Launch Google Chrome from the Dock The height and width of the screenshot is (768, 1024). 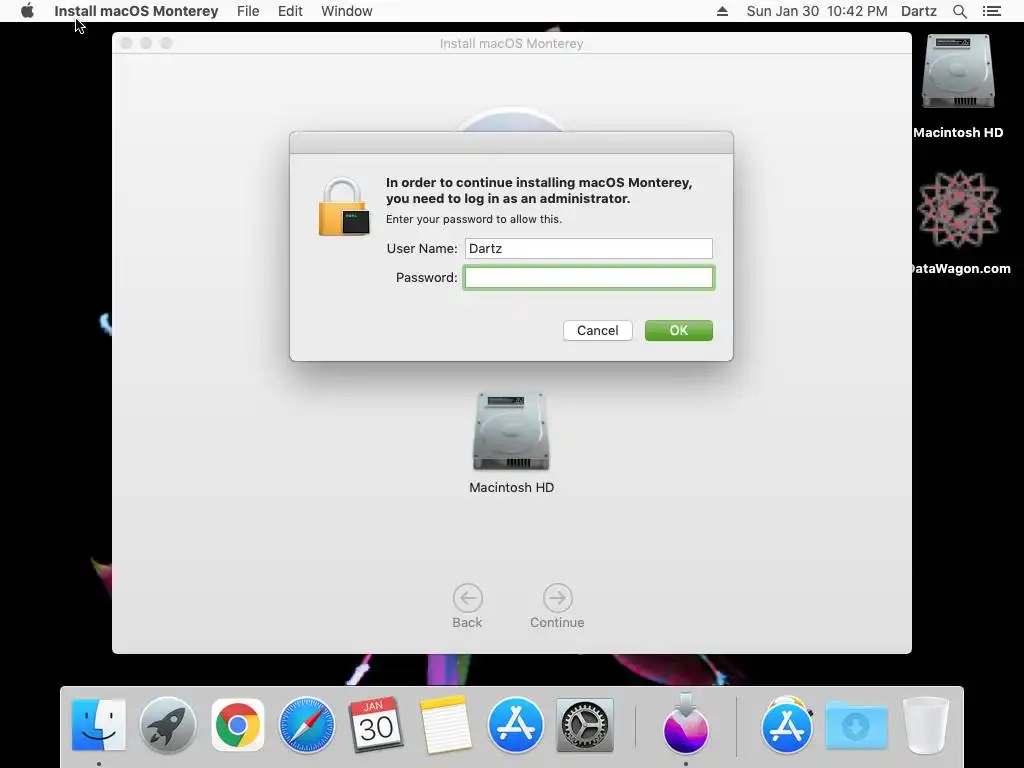click(x=238, y=724)
